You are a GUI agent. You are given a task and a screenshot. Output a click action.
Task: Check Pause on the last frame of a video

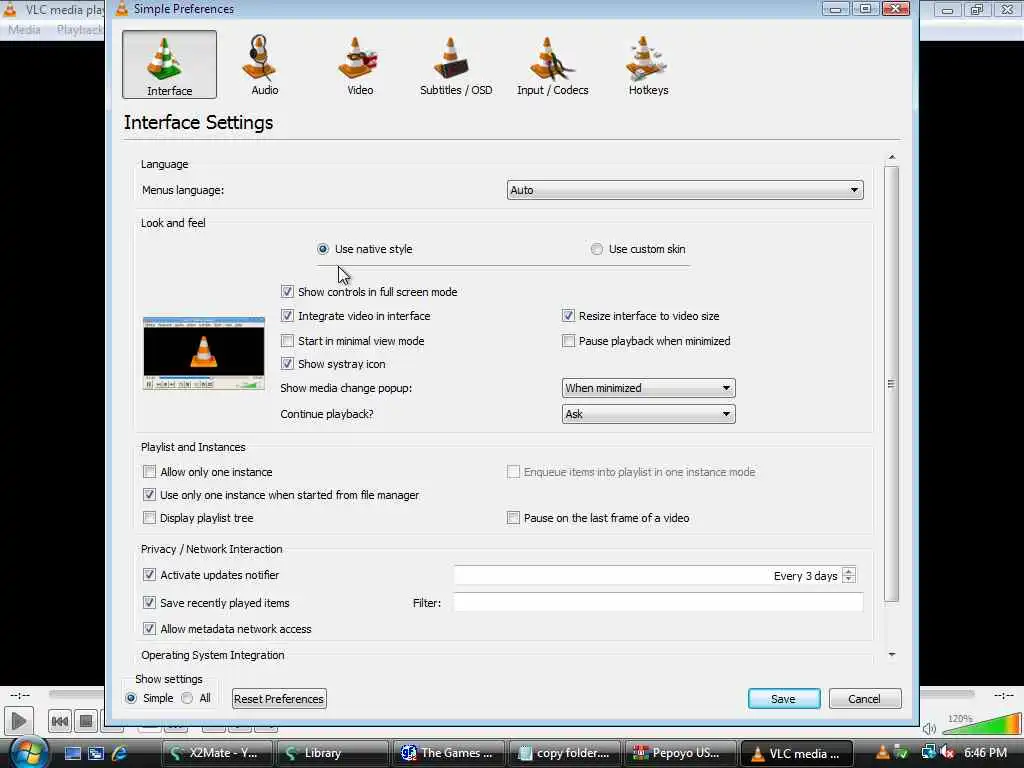(x=513, y=517)
